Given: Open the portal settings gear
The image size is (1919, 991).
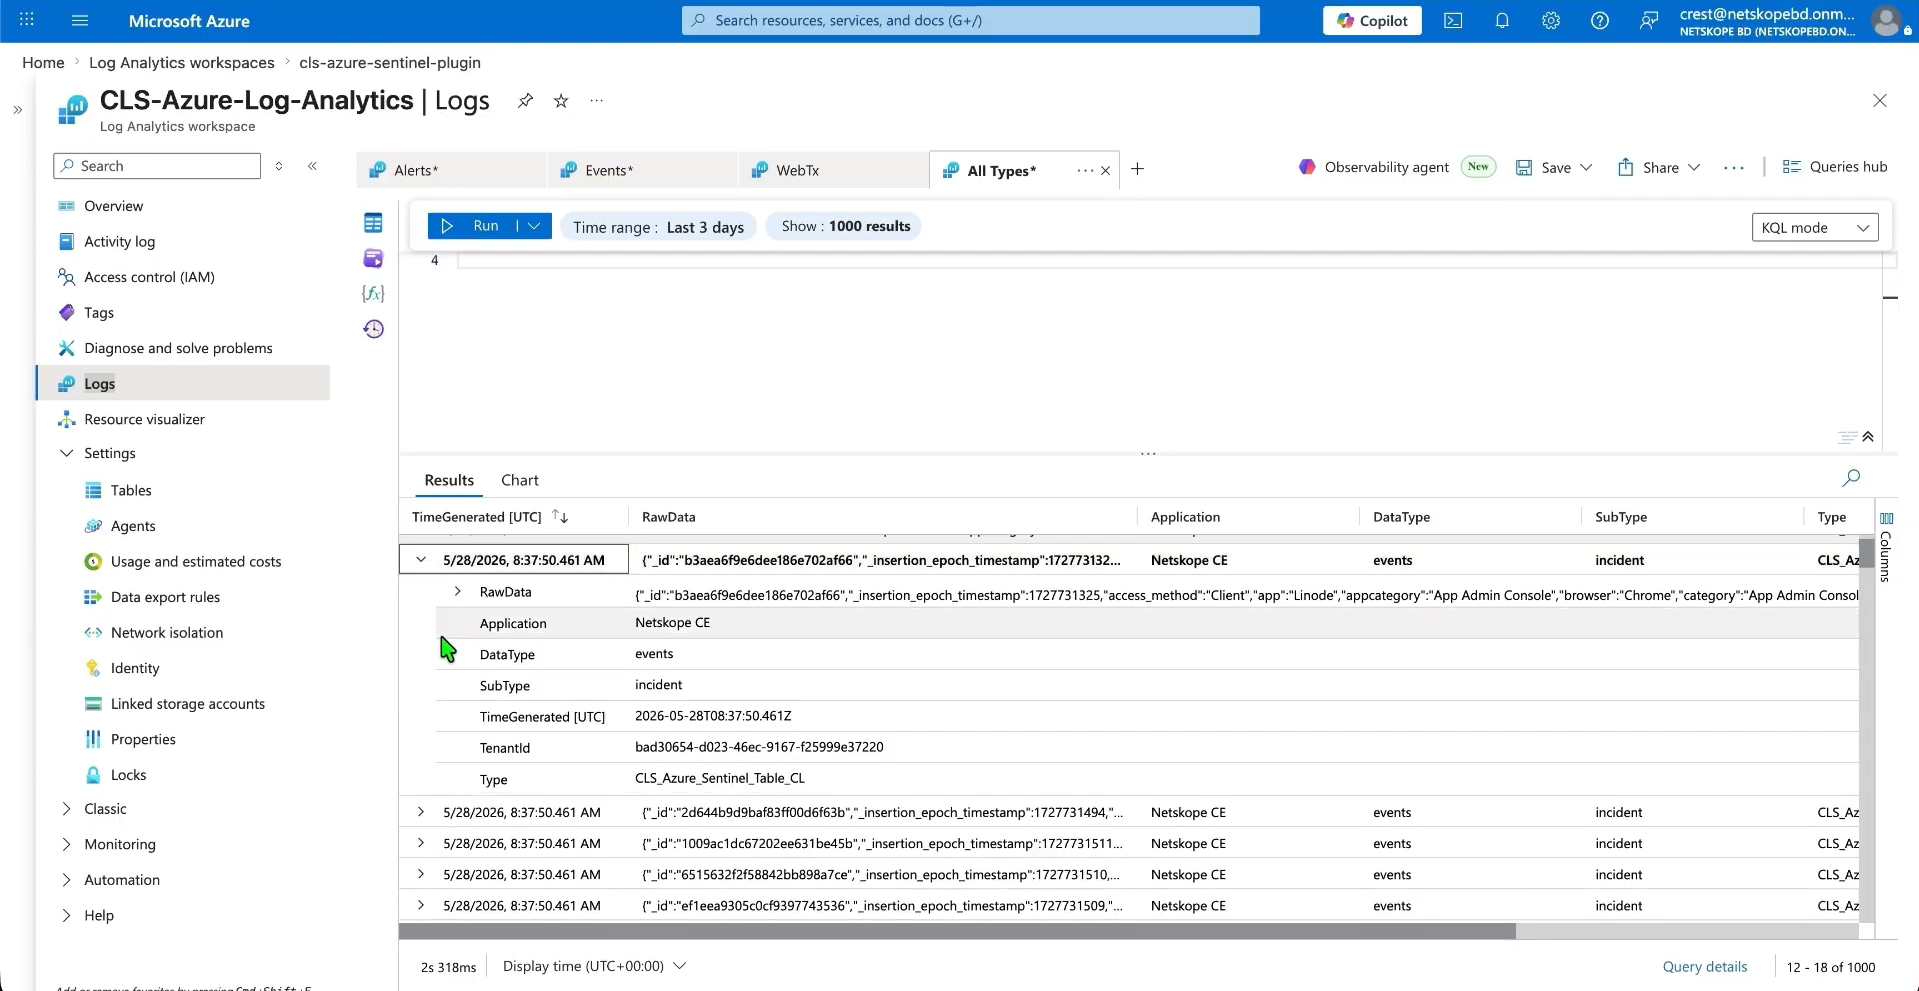Looking at the screenshot, I should [1551, 20].
